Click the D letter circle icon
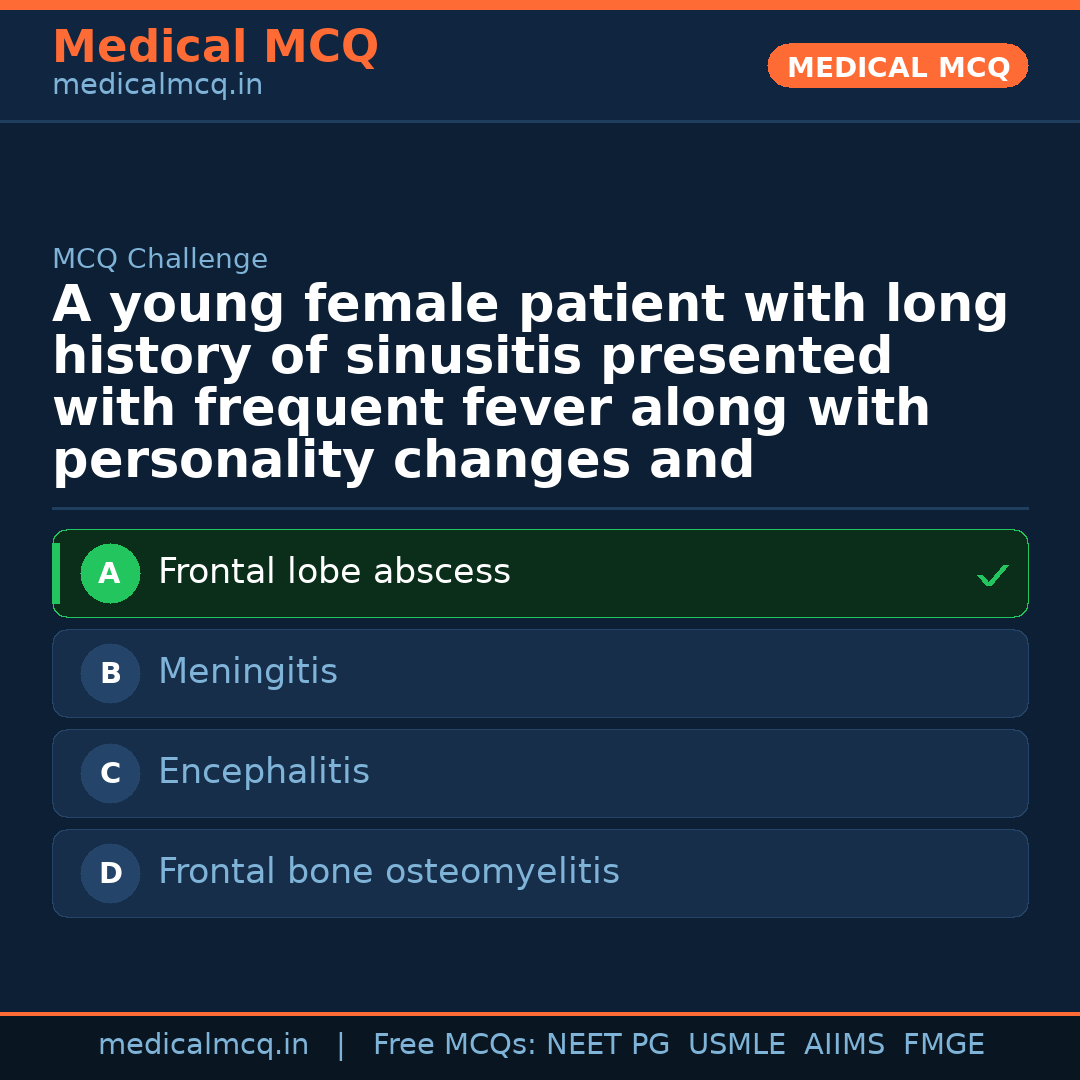The width and height of the screenshot is (1080, 1080). tap(110, 873)
